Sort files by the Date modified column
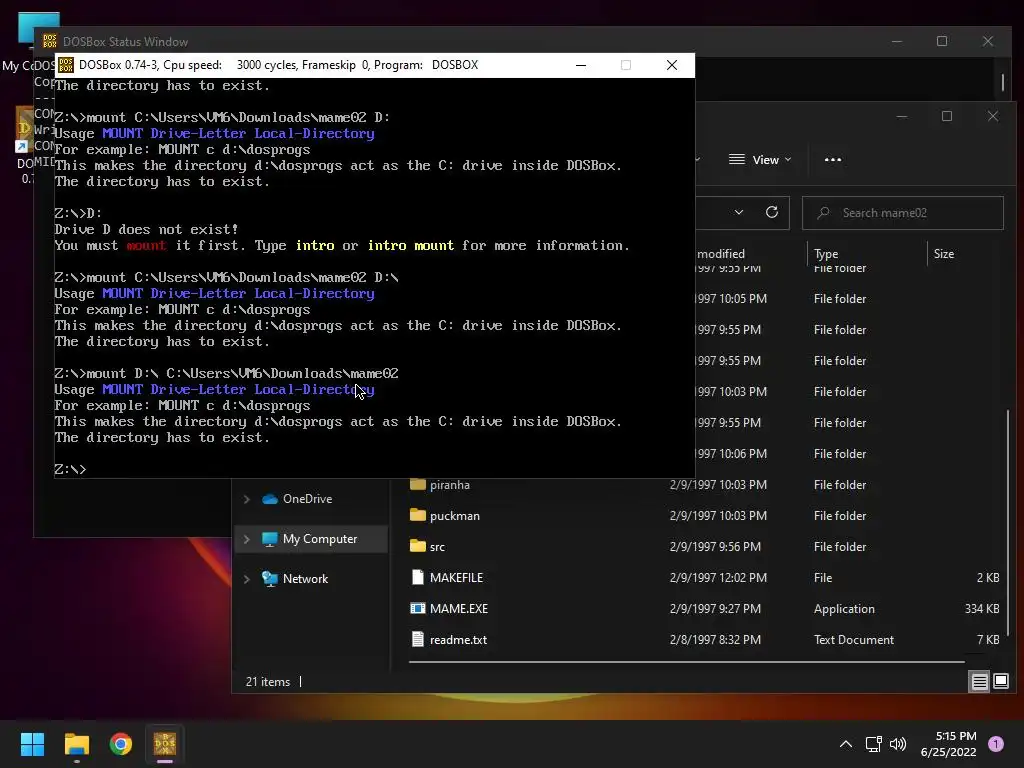Viewport: 1024px width, 768px height. (x=721, y=253)
